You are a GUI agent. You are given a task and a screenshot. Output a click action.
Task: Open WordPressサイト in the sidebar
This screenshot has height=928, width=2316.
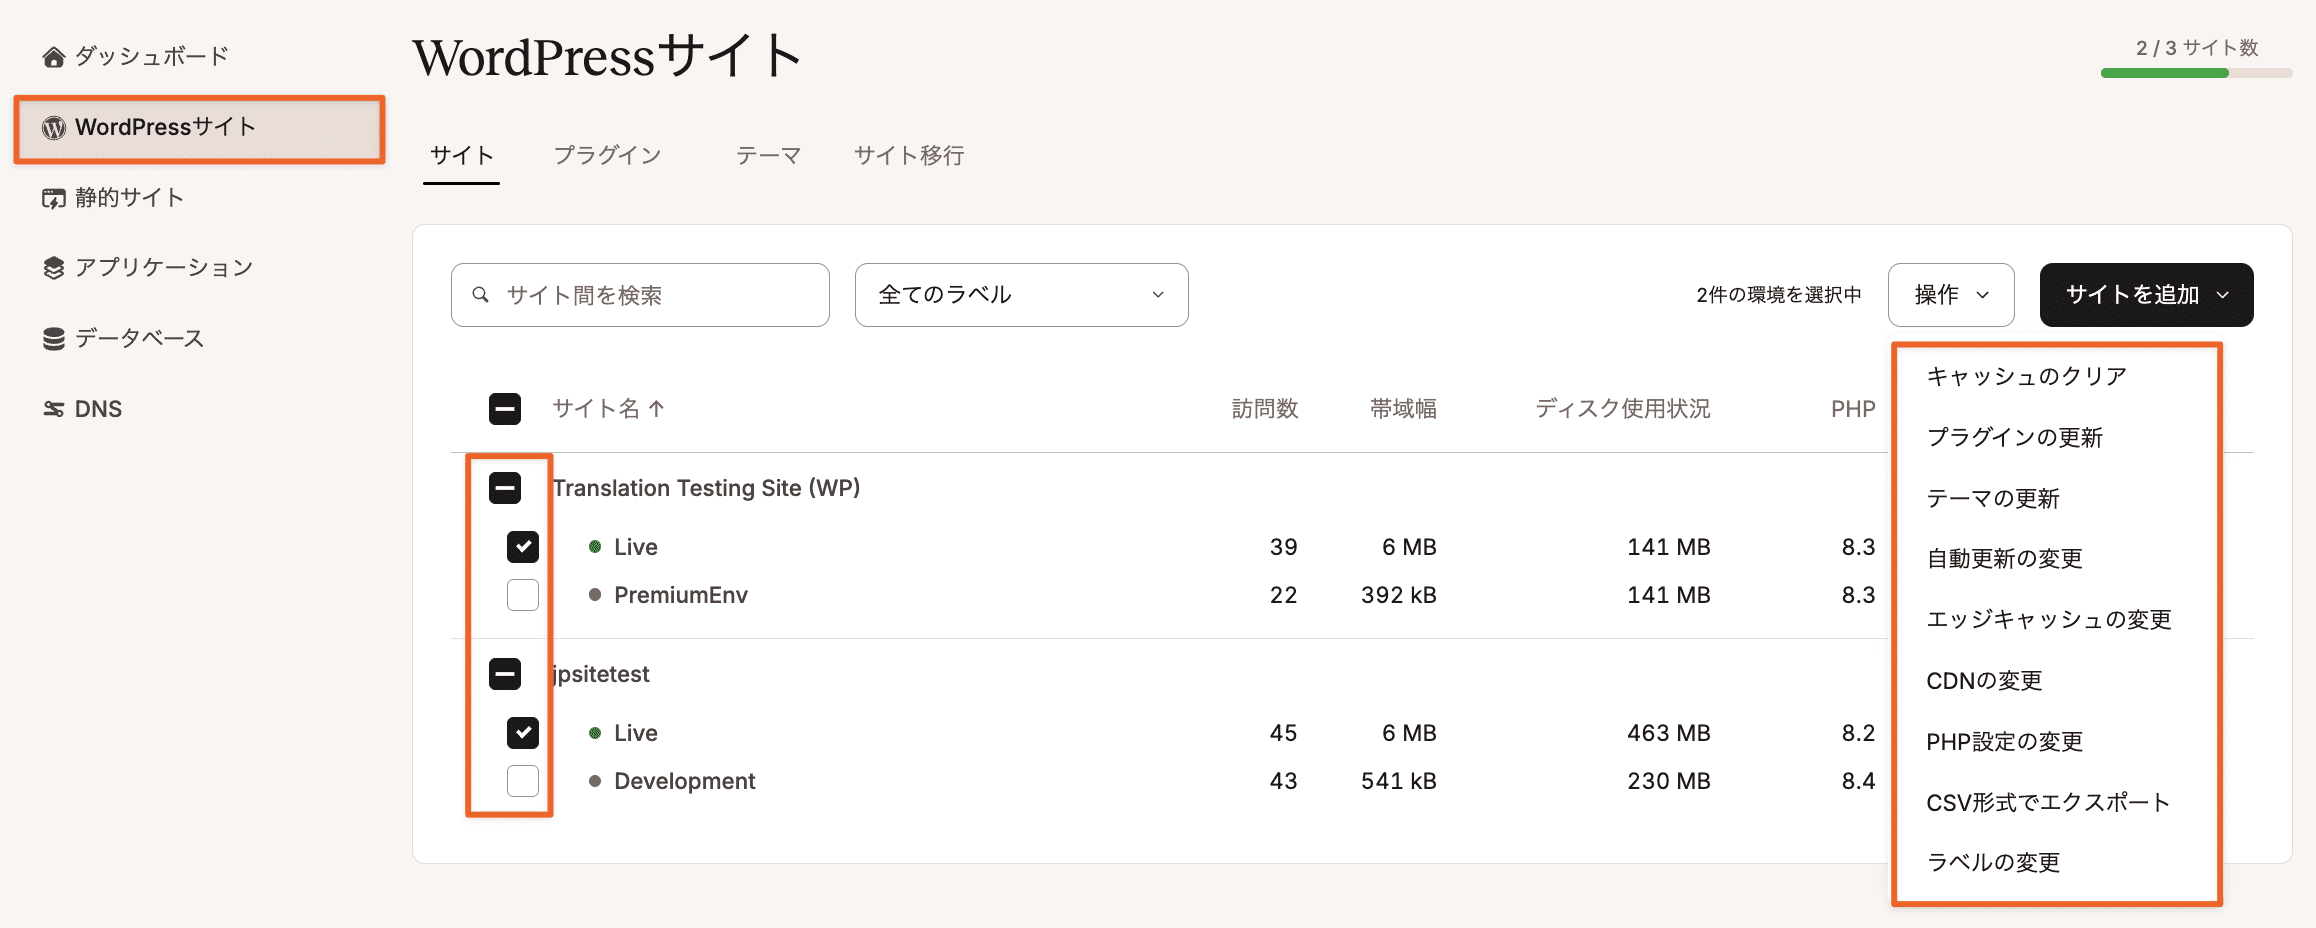coord(200,128)
